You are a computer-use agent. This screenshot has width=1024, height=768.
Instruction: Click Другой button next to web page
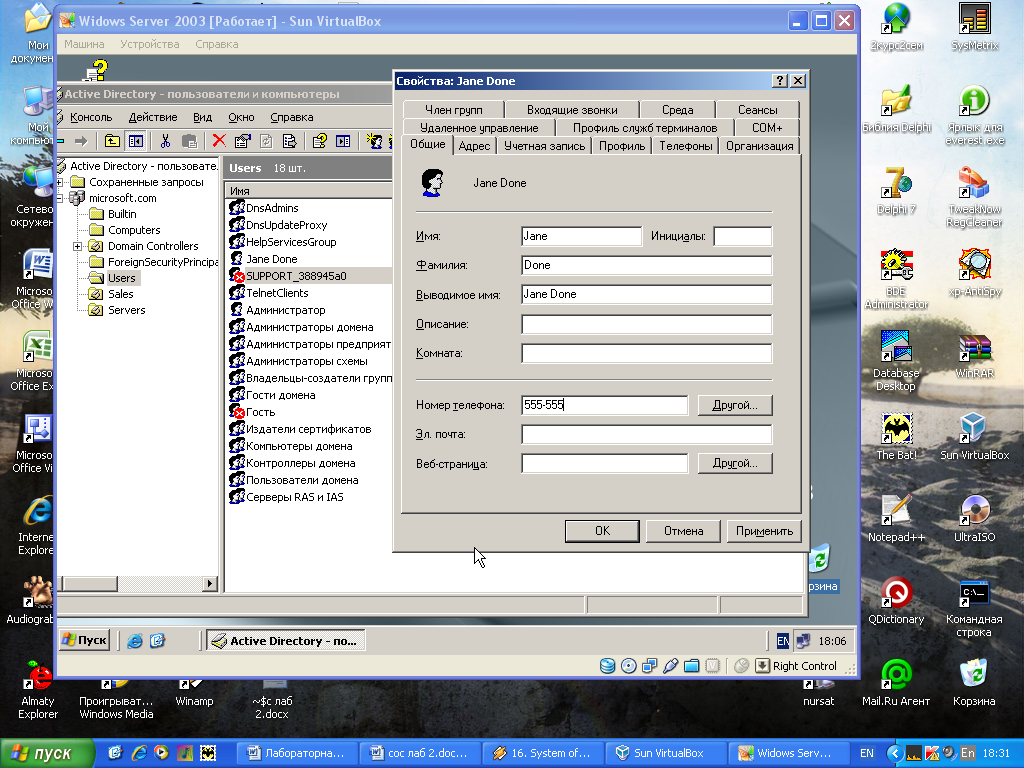(735, 463)
